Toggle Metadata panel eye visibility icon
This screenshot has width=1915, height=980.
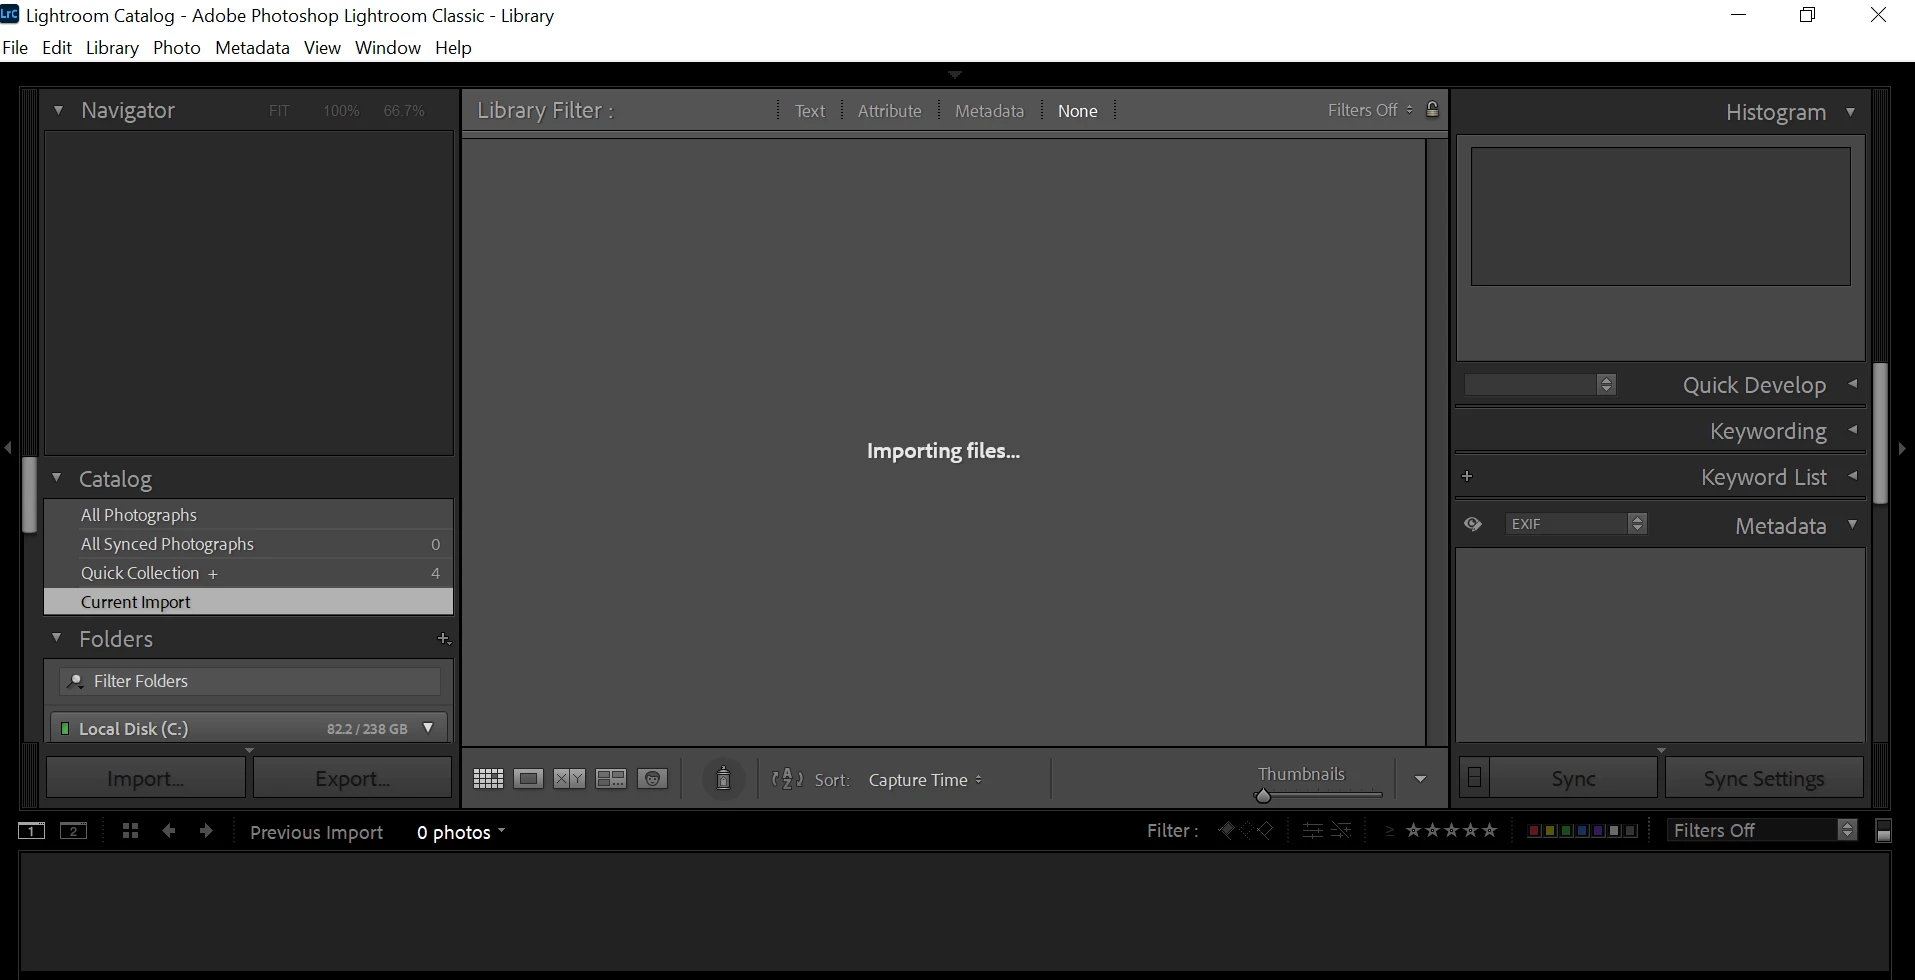1473,524
